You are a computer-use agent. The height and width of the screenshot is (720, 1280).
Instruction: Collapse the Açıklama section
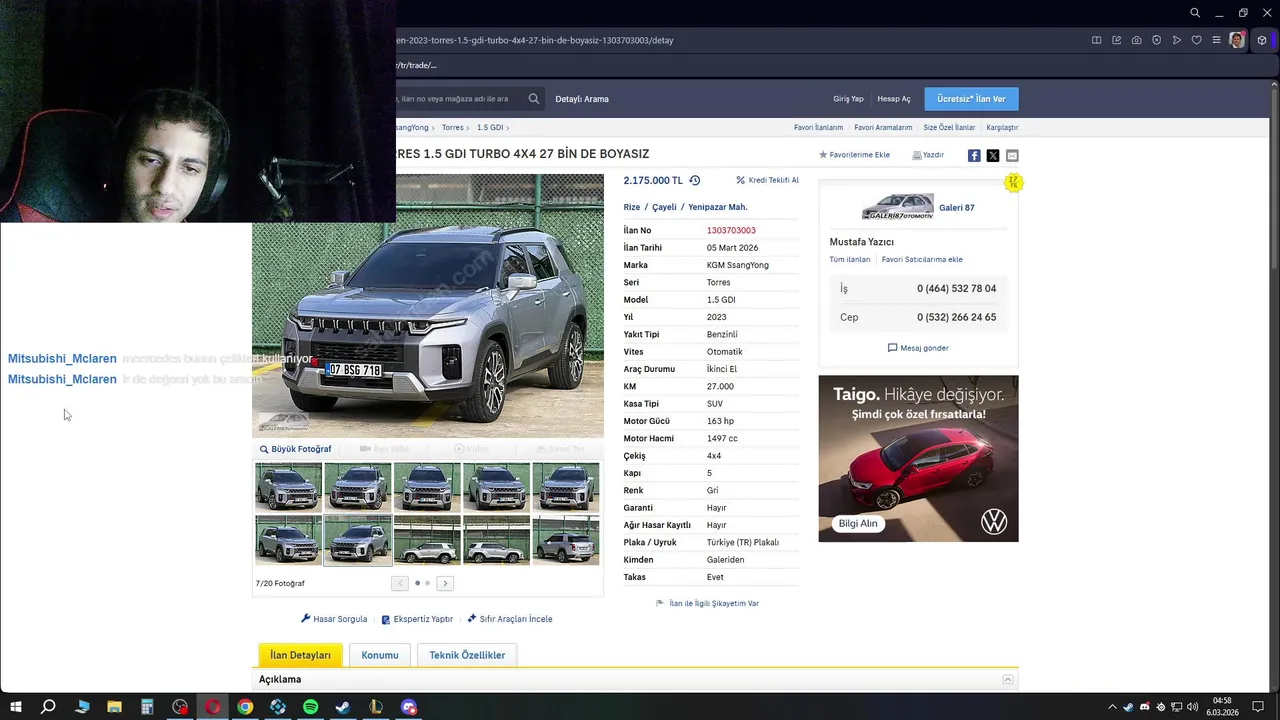coord(1008,680)
